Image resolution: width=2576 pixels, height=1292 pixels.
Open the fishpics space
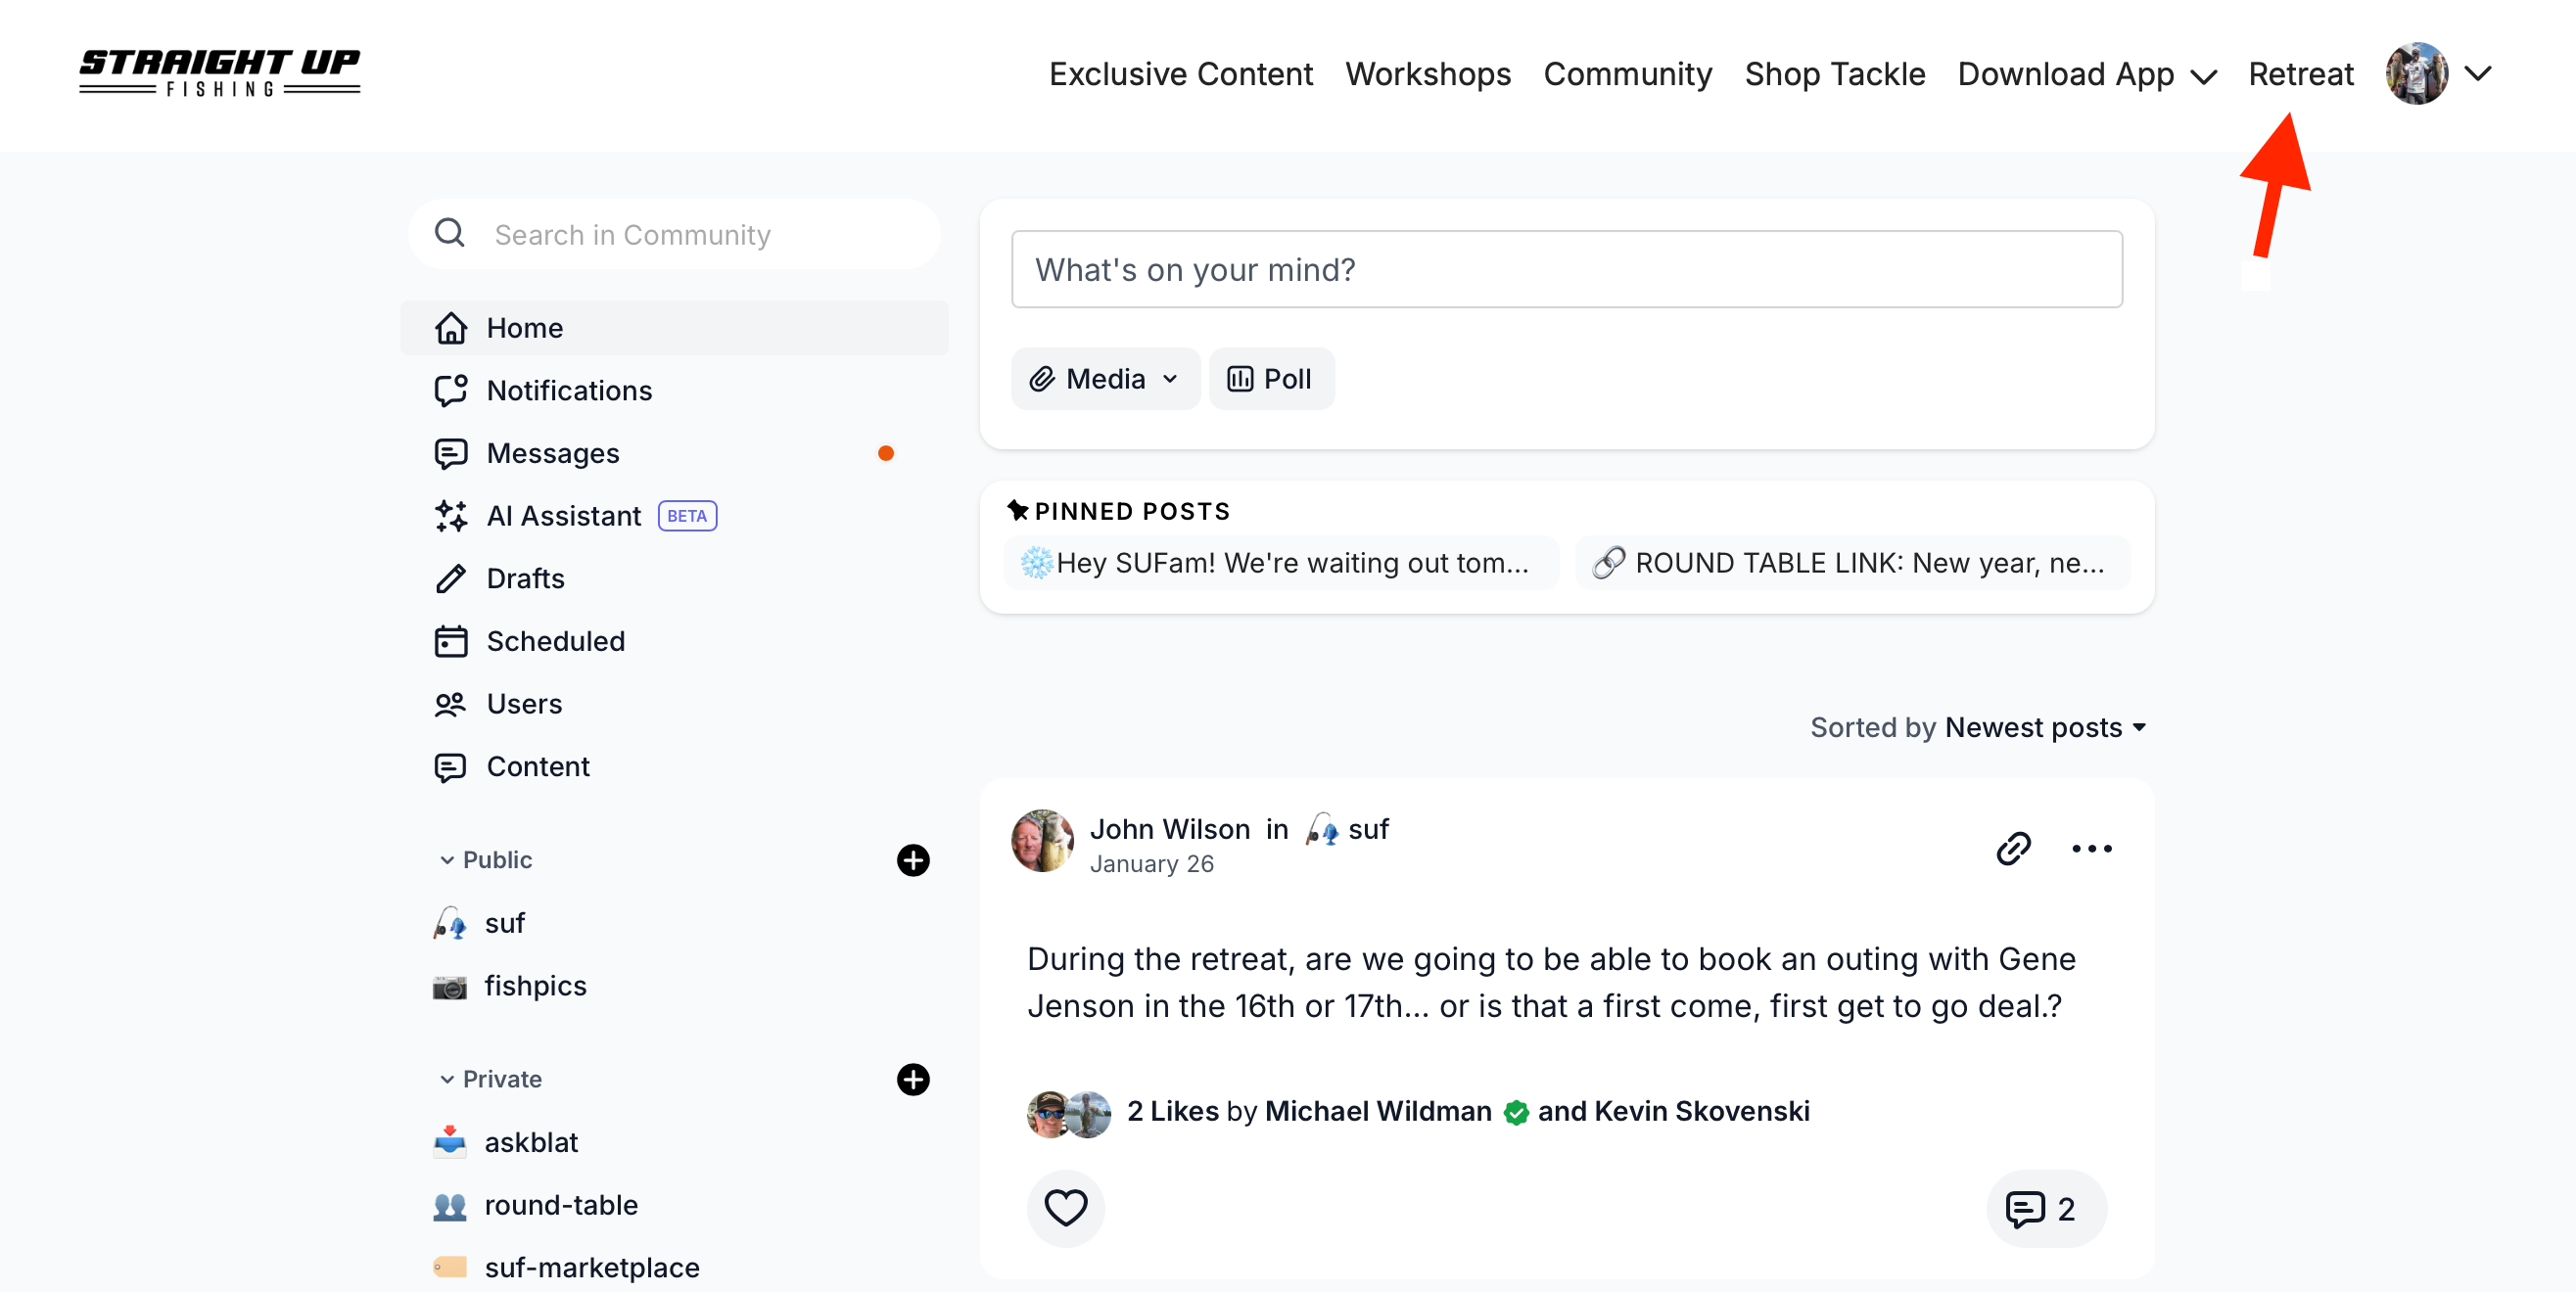(x=535, y=986)
